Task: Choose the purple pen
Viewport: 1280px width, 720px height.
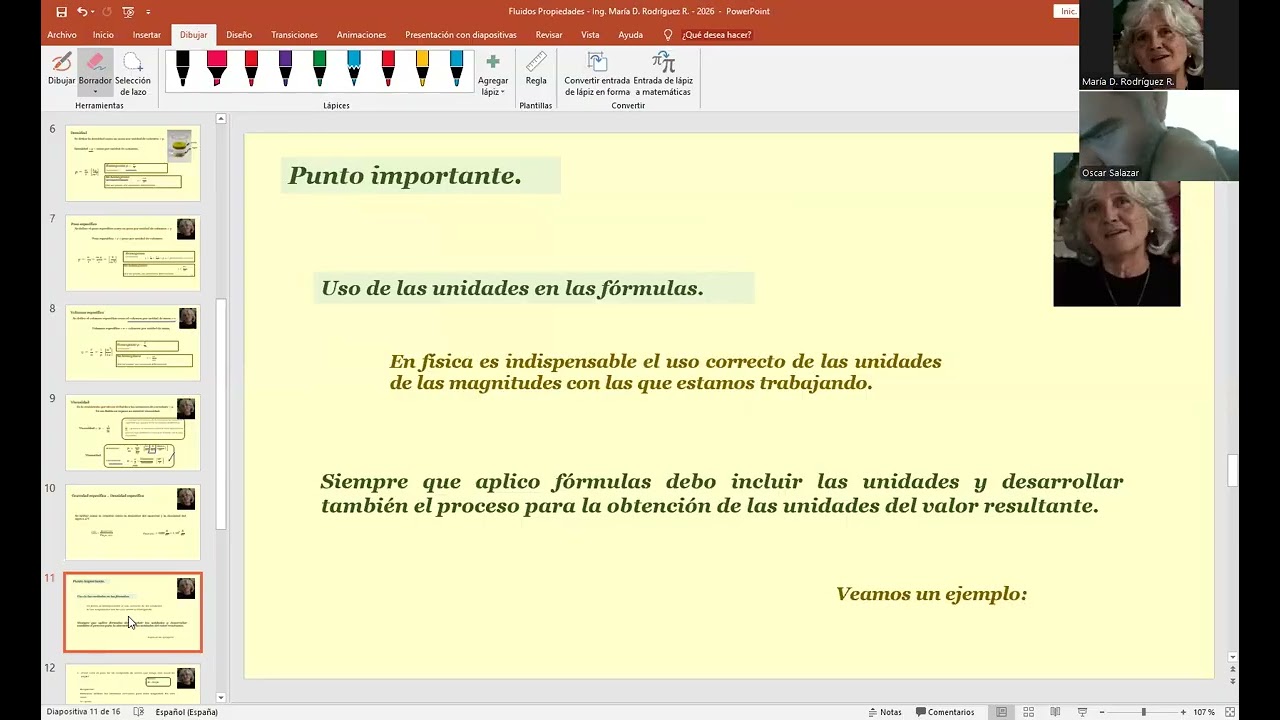Action: (x=285, y=69)
